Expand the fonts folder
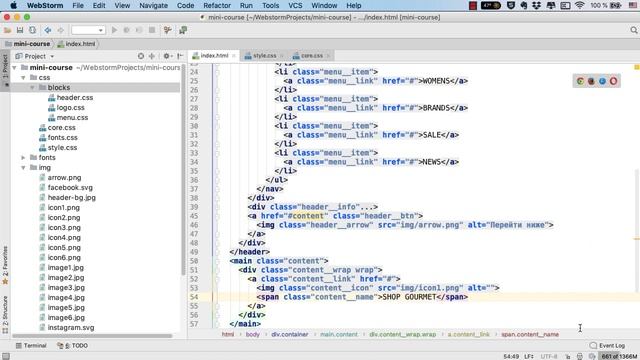Image resolution: width=640 pixels, height=360 pixels. tap(23, 158)
